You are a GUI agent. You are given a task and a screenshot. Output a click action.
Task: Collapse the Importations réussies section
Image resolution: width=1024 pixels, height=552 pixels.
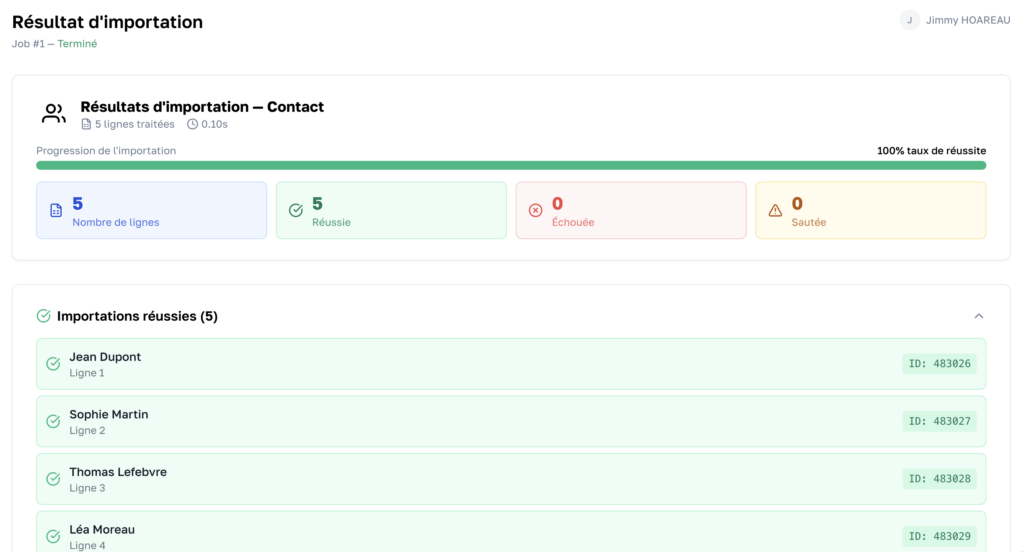[979, 316]
